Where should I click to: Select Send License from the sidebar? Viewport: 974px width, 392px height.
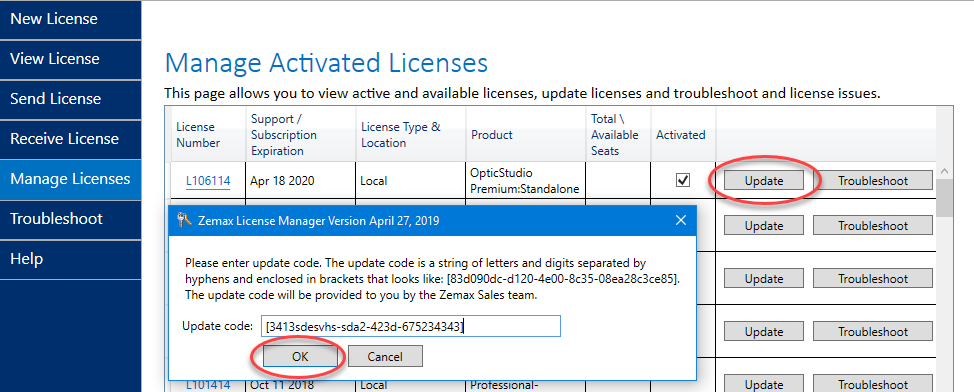point(70,99)
